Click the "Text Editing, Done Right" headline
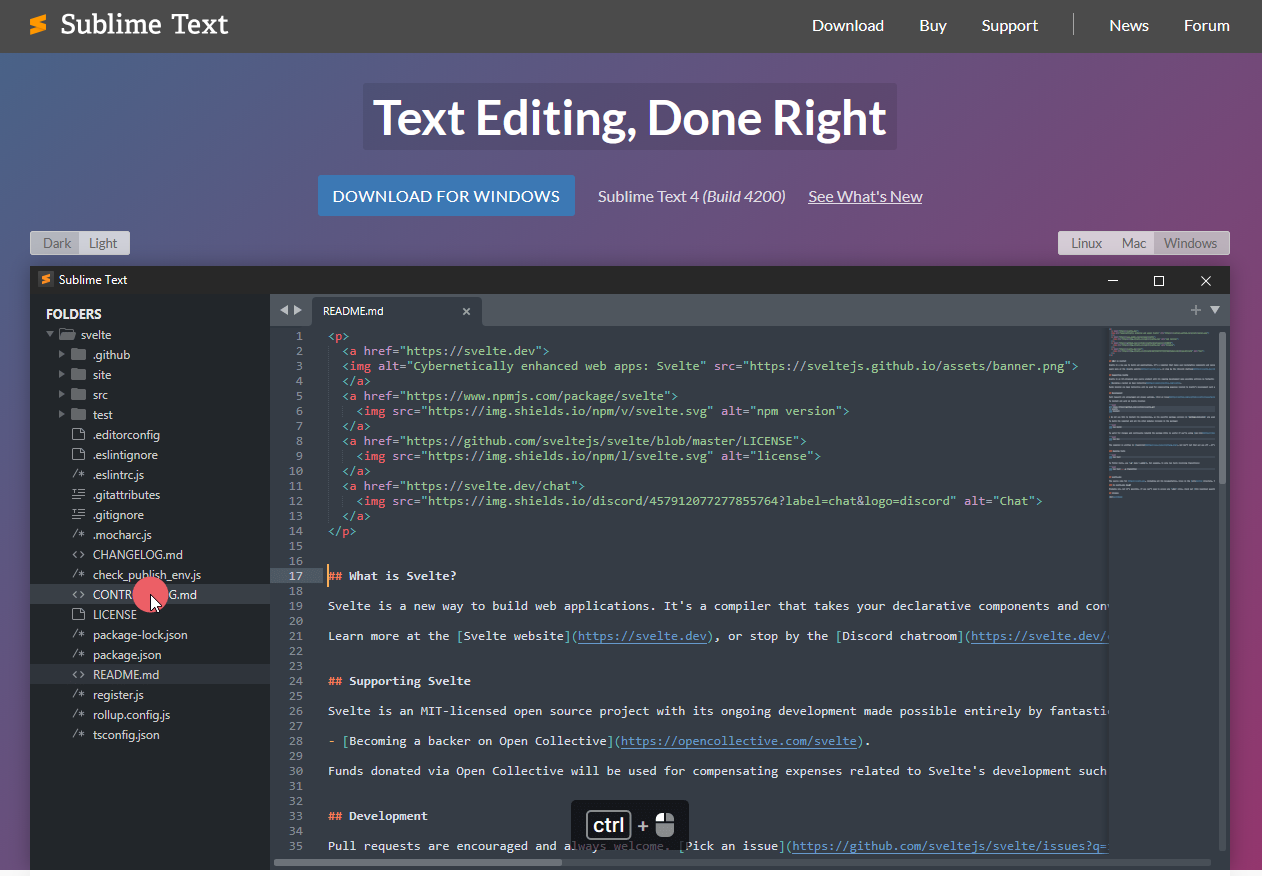 630,117
